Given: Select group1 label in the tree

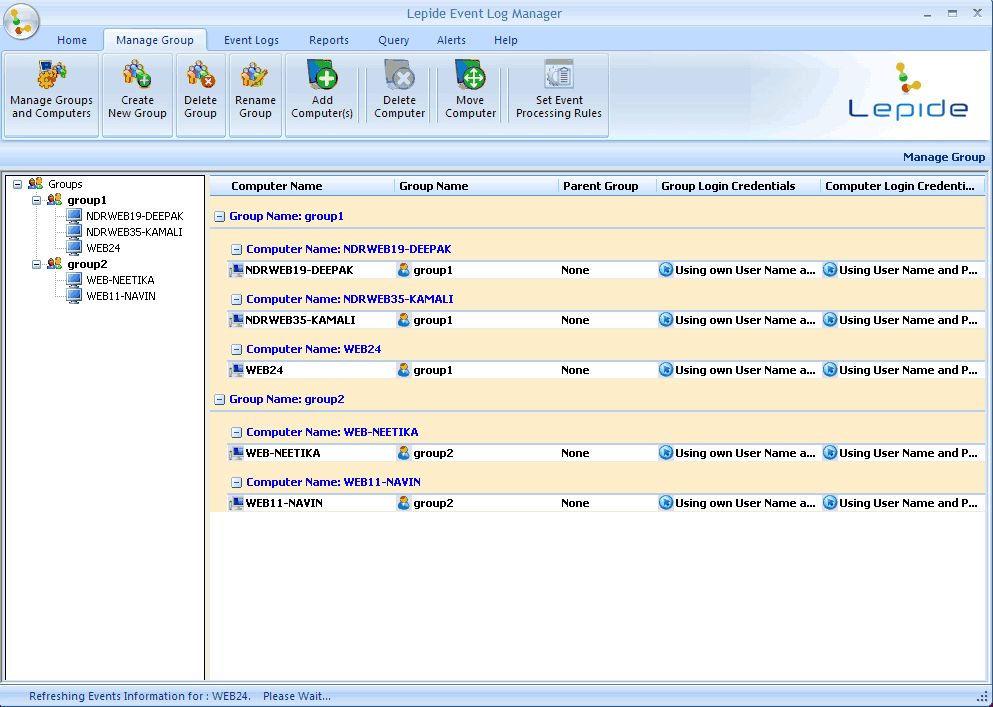Looking at the screenshot, I should (x=87, y=200).
